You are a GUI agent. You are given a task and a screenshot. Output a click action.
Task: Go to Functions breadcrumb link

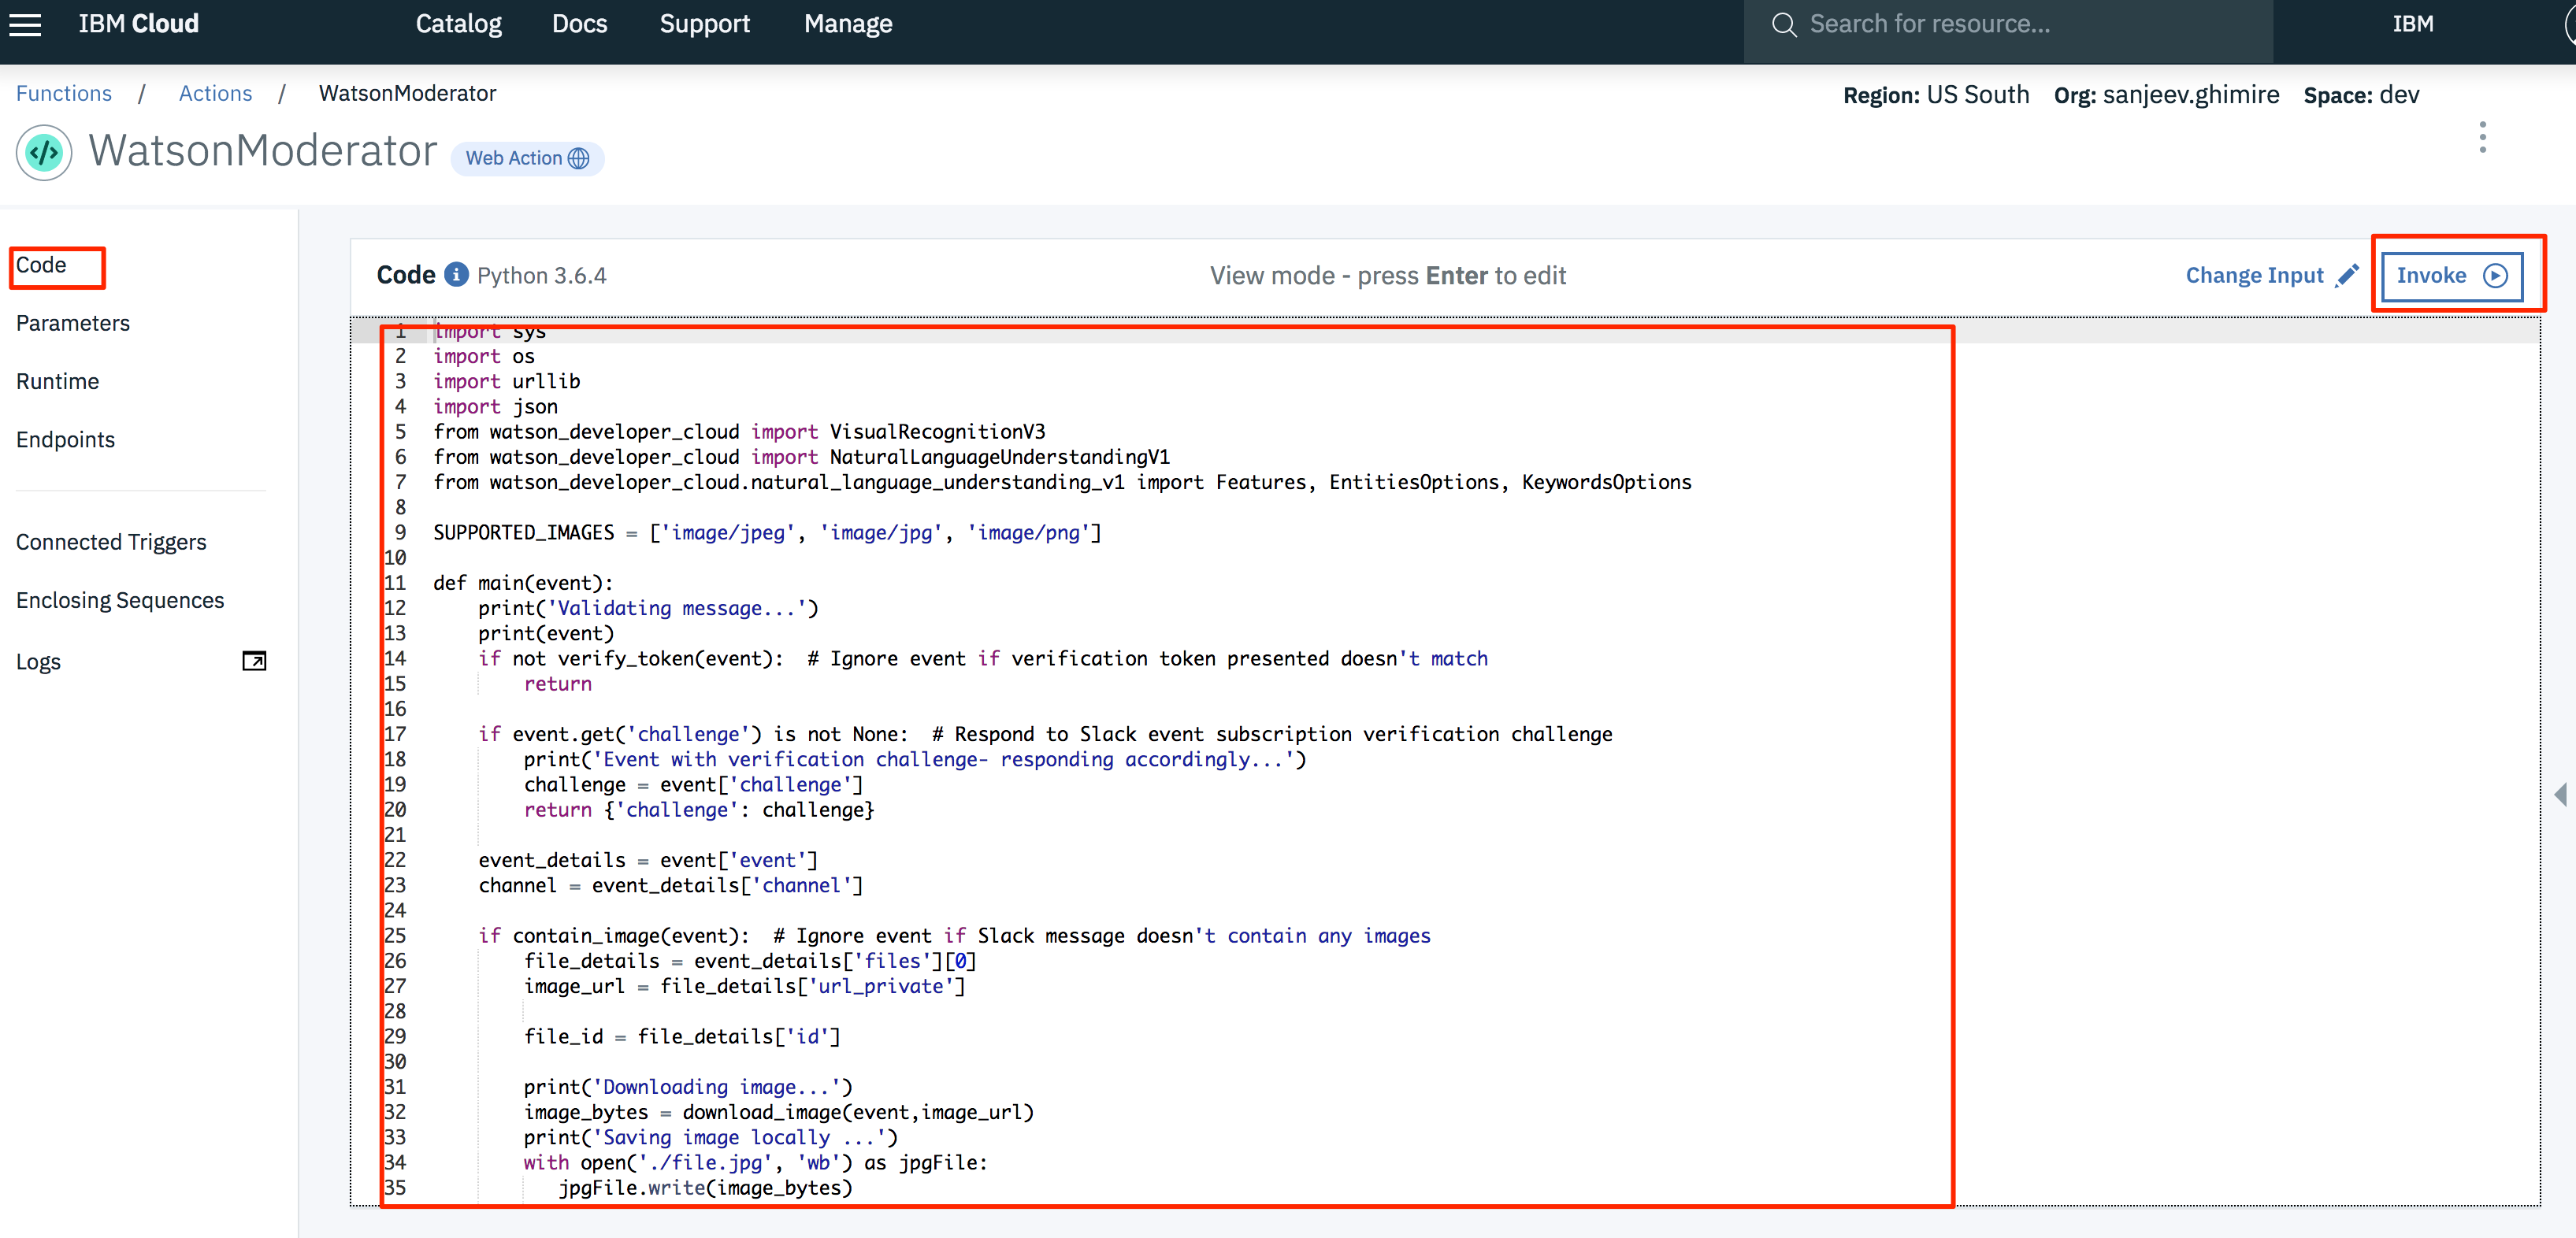(x=63, y=93)
